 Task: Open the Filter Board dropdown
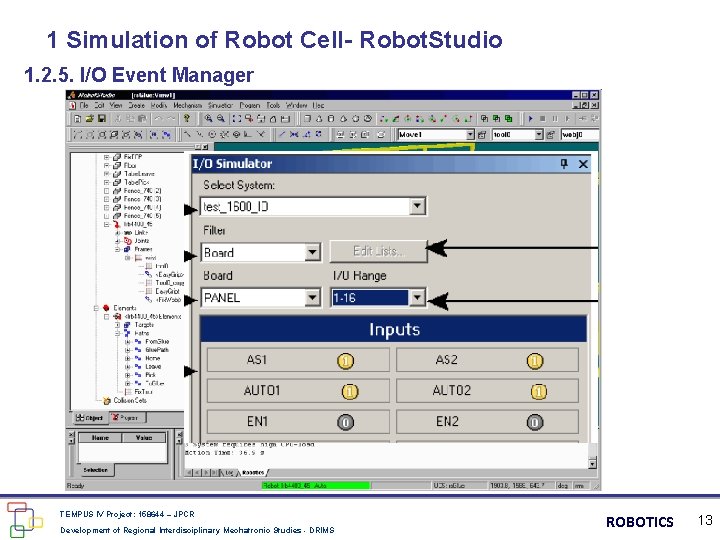click(x=312, y=252)
